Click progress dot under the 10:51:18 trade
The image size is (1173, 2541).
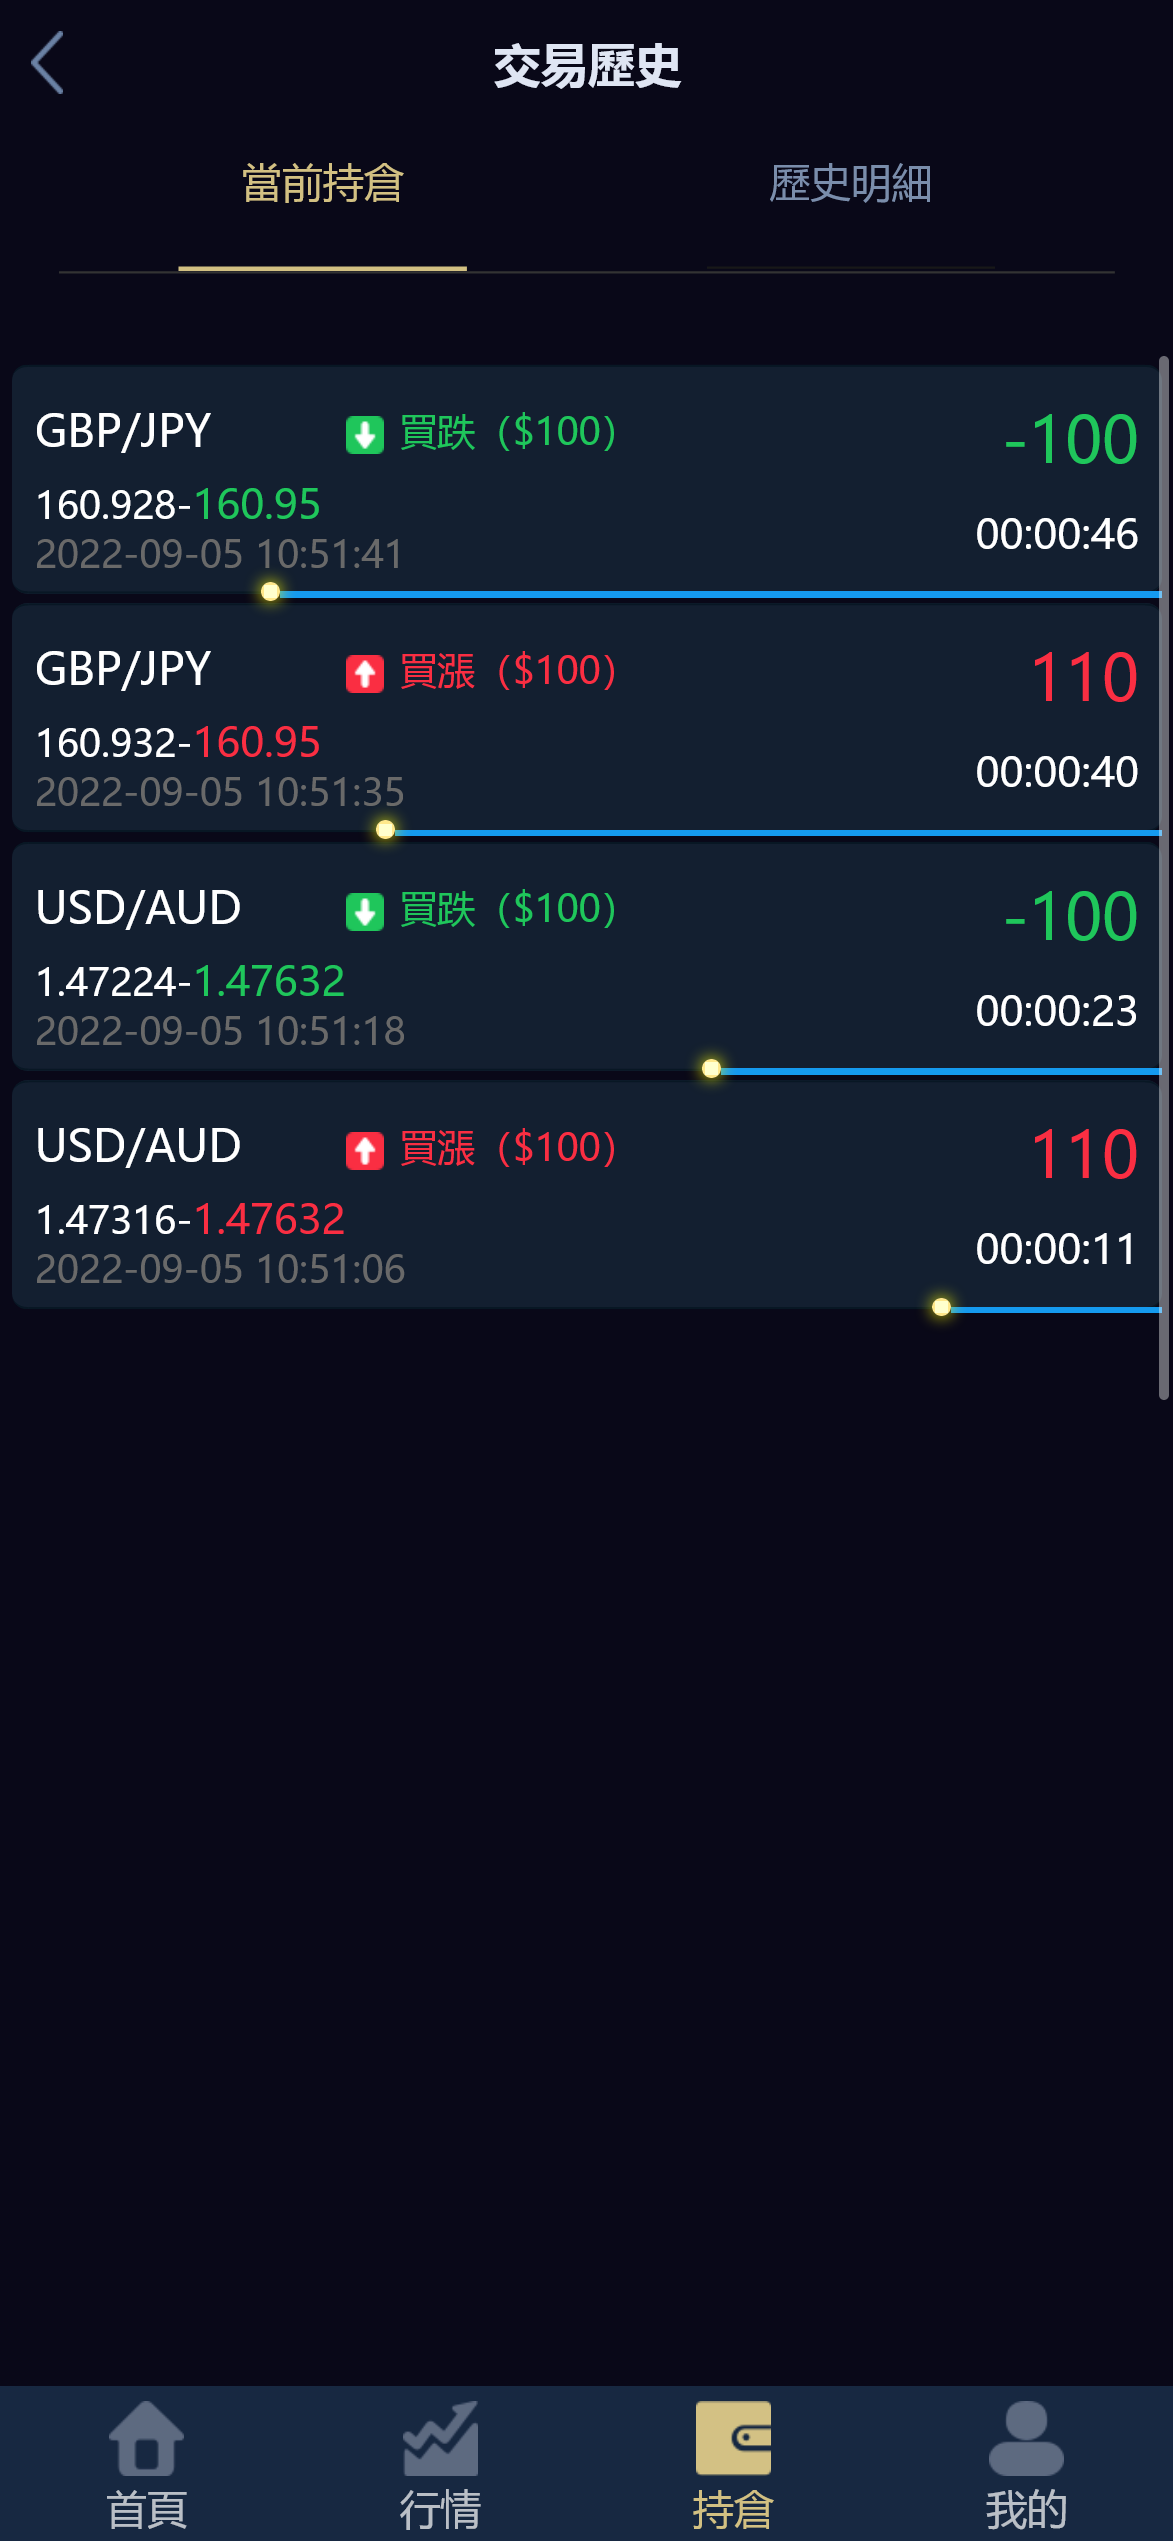tap(711, 1068)
